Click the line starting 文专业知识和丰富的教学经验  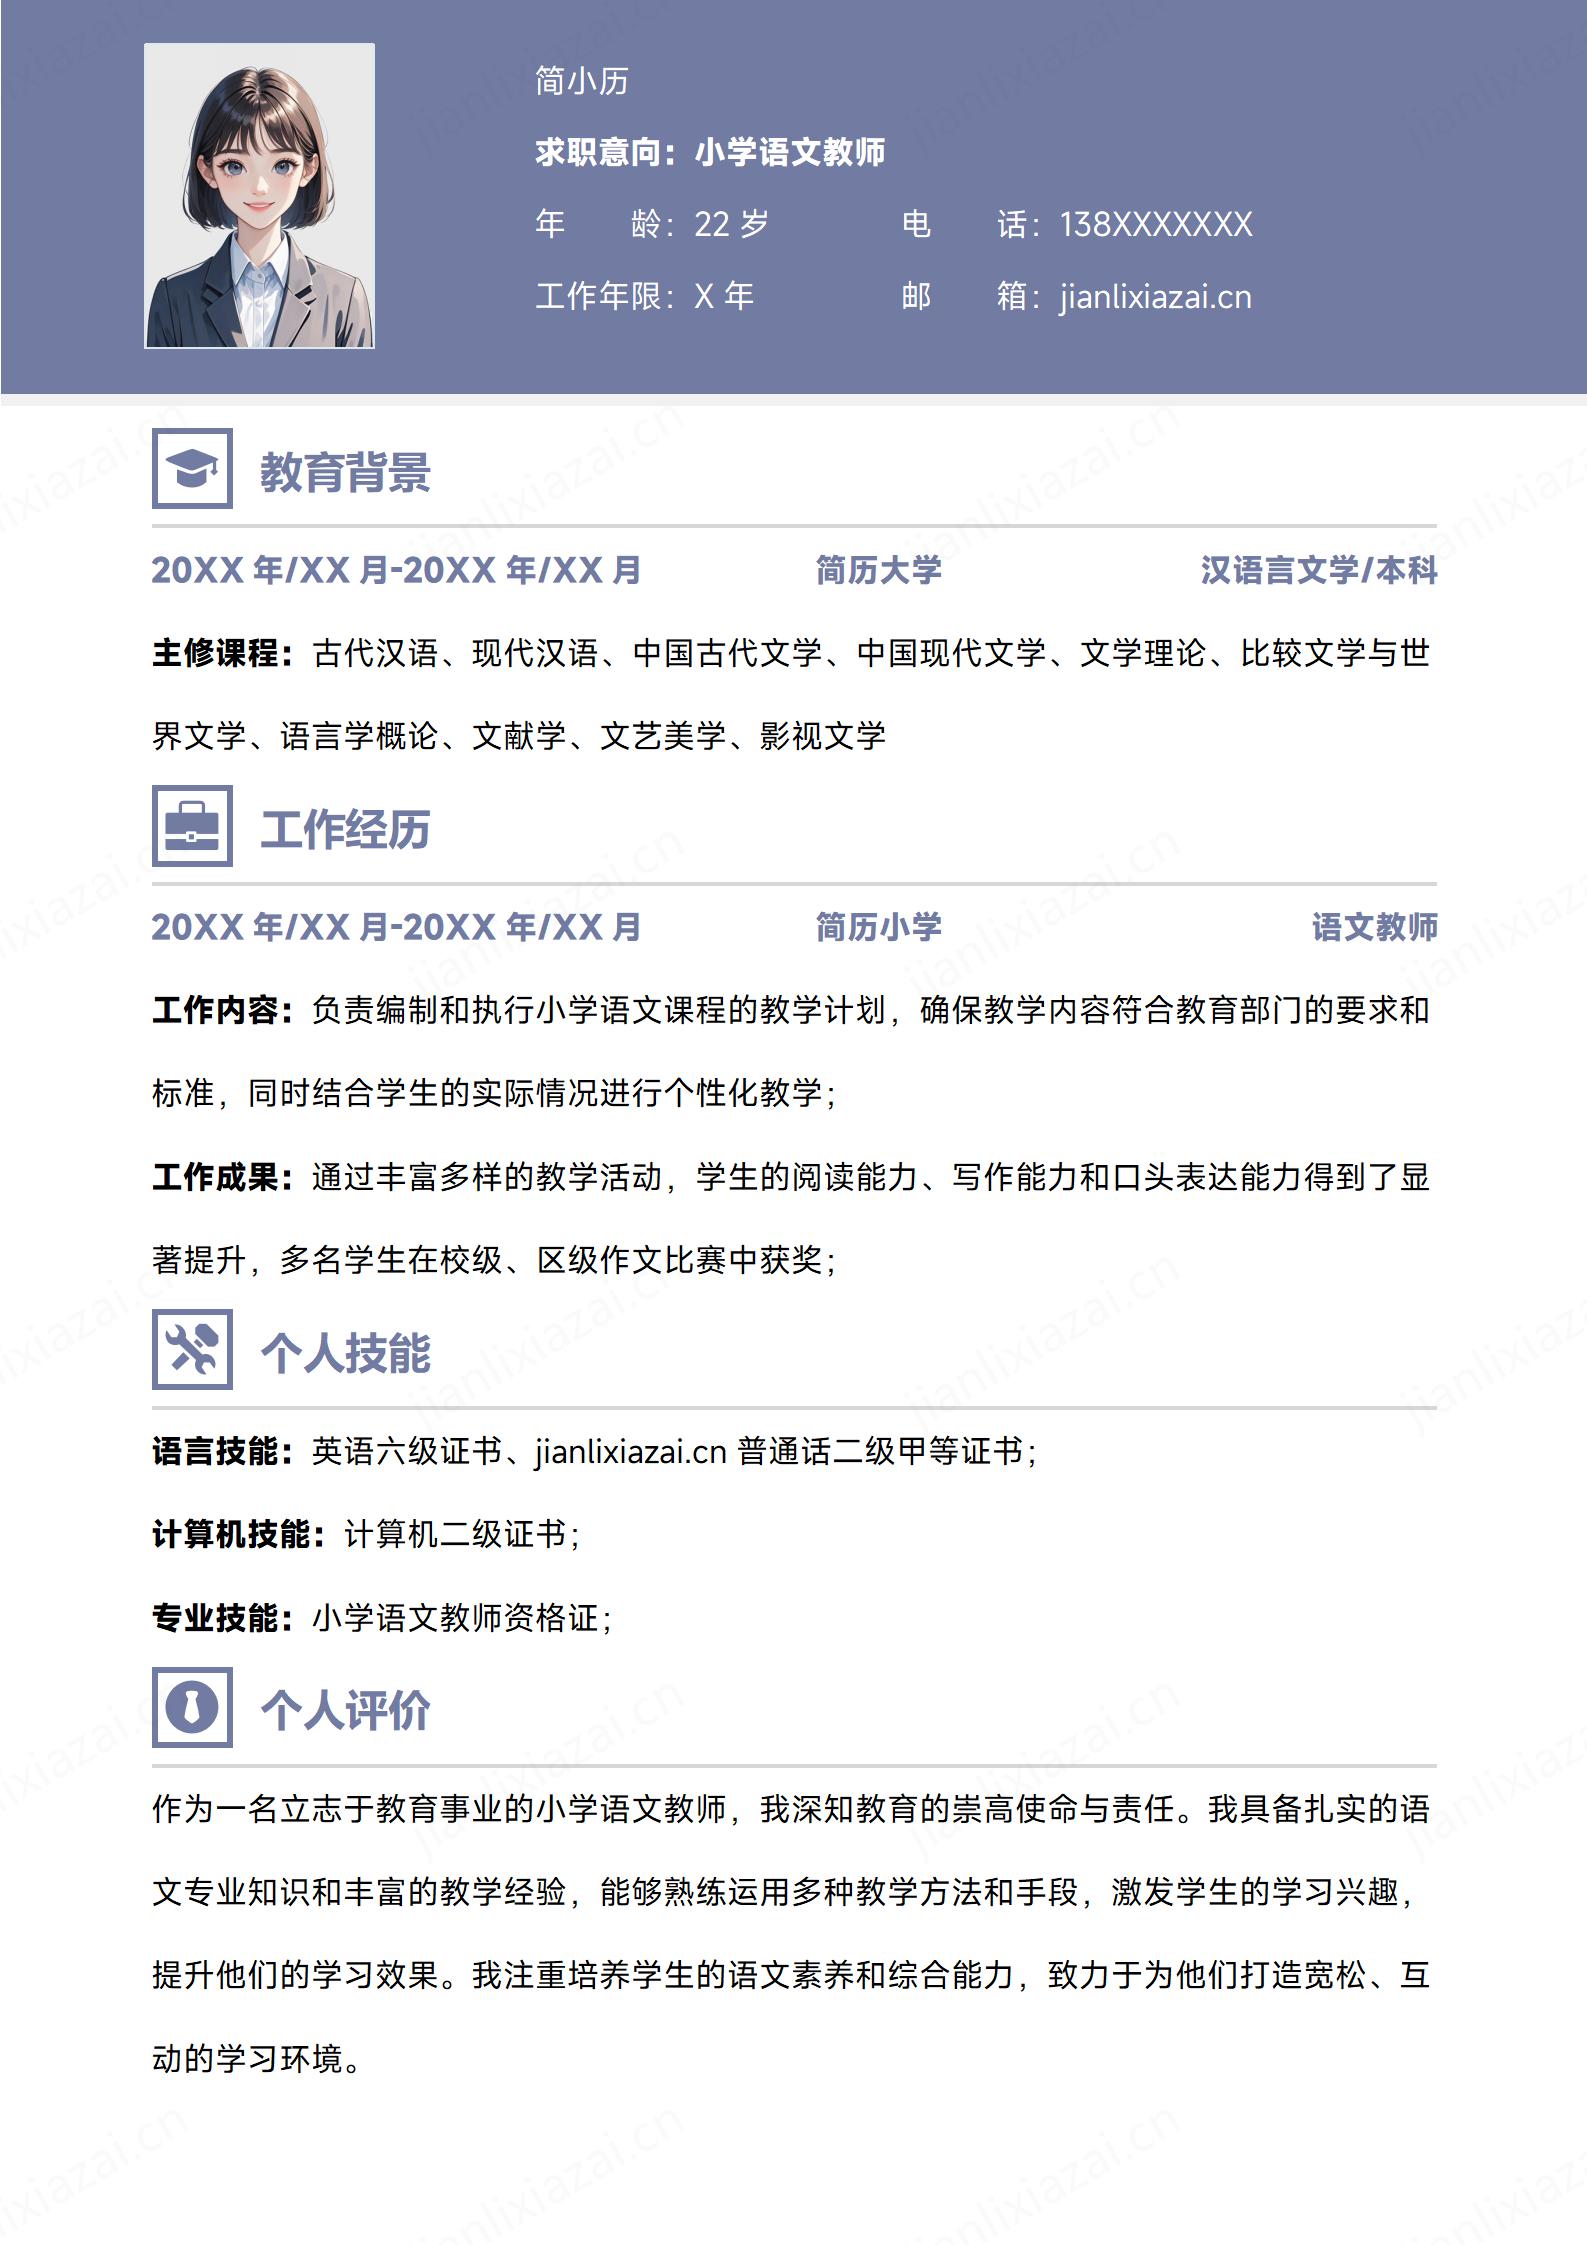point(783,1892)
